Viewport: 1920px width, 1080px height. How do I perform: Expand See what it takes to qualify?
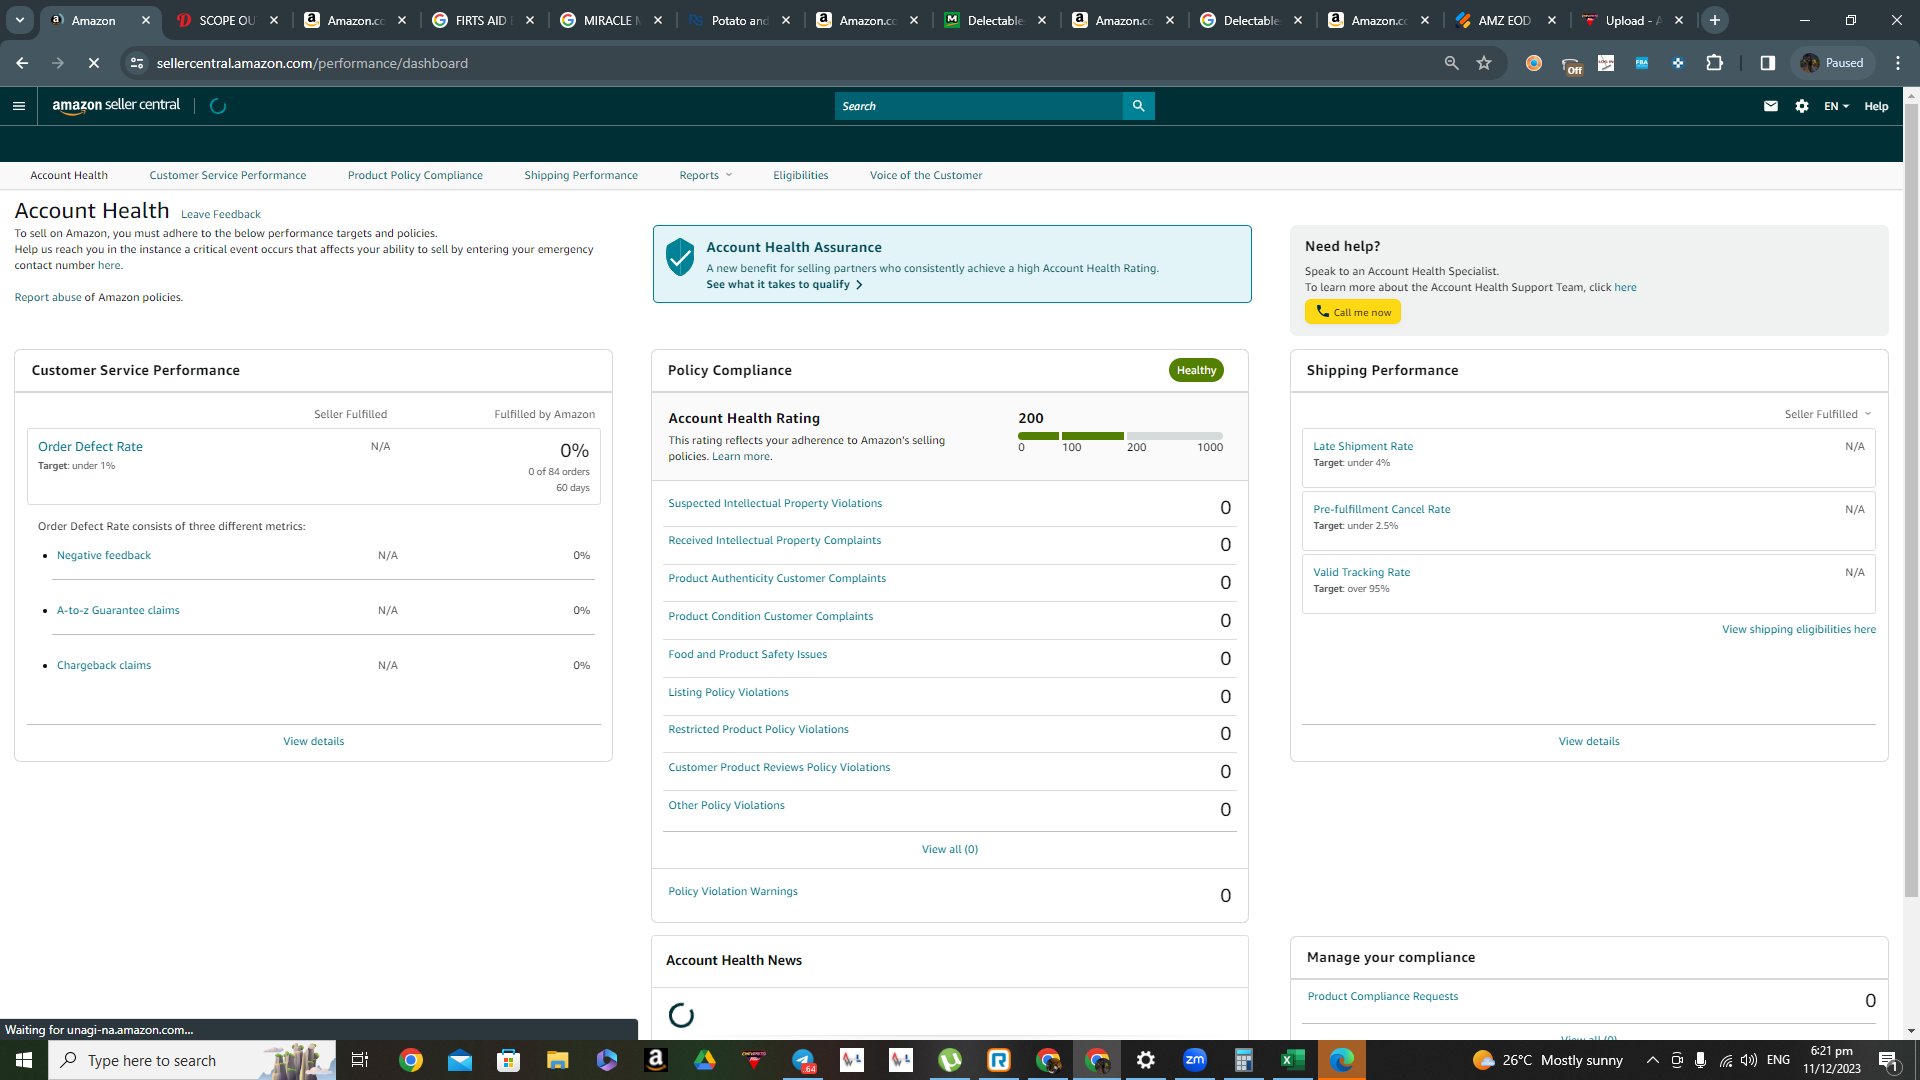click(x=784, y=285)
